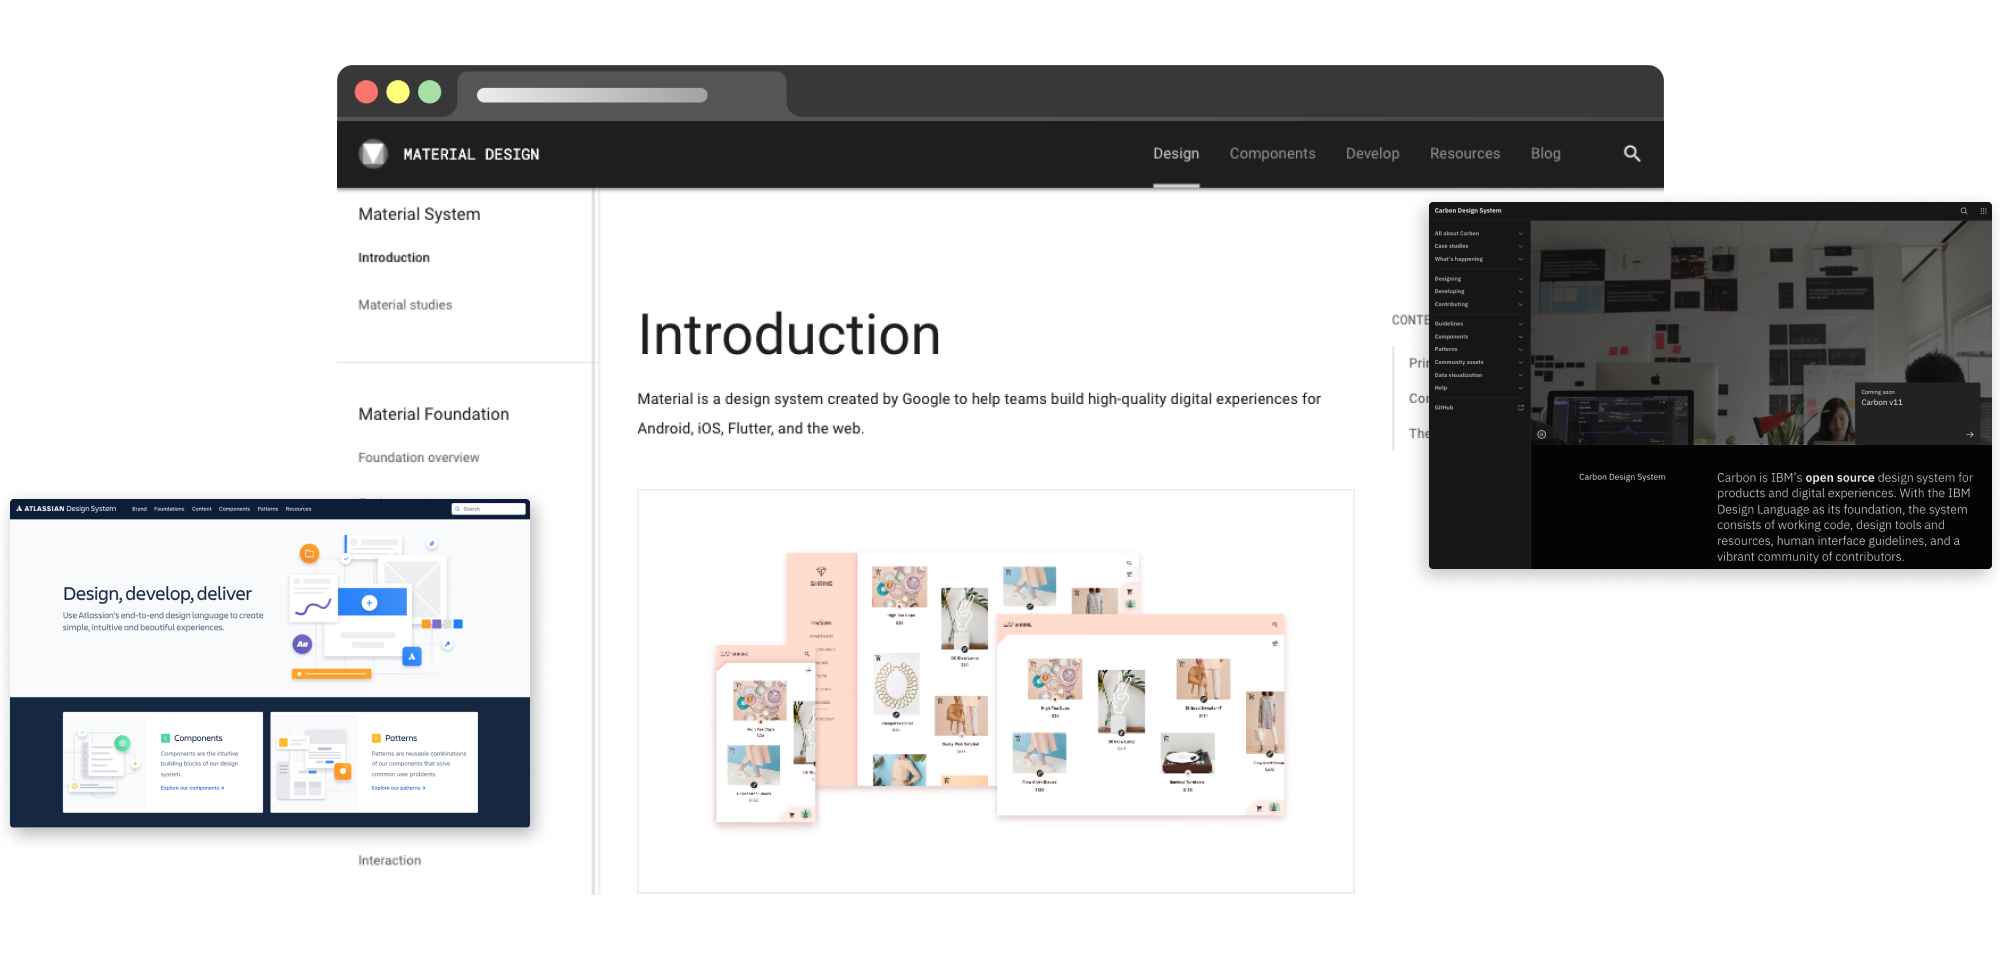
Task: Open Blog tab in Material header
Action: click(1545, 153)
